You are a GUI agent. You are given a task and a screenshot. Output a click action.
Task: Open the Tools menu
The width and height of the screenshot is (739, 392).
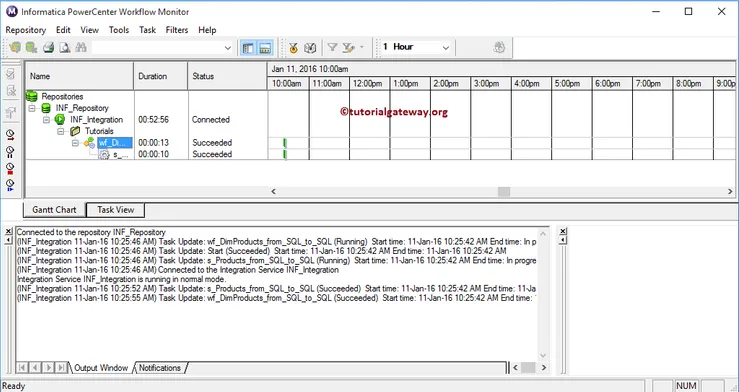click(x=119, y=30)
